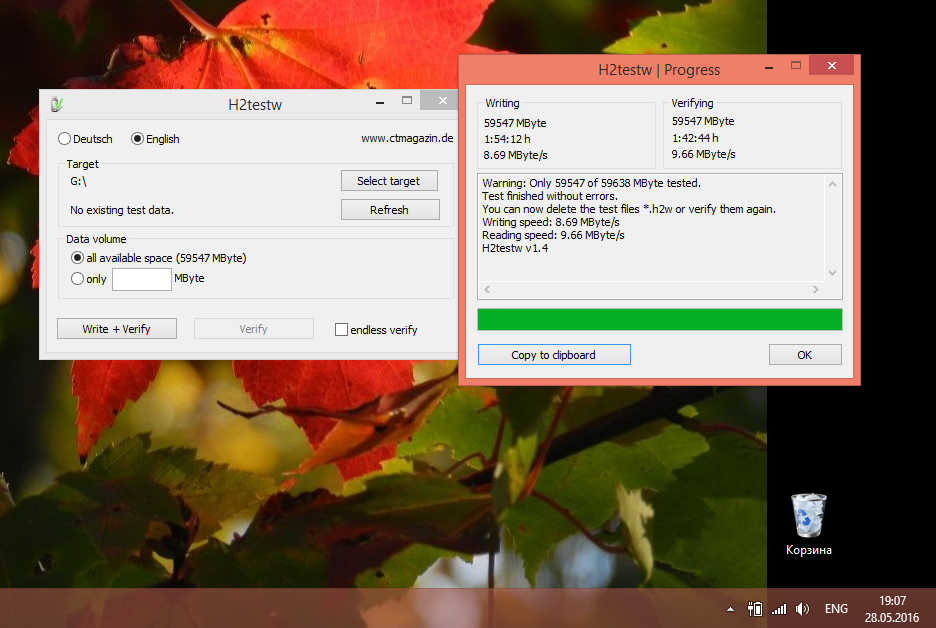Select the Deutsch language option
Image resolution: width=936 pixels, height=628 pixels.
coord(65,139)
